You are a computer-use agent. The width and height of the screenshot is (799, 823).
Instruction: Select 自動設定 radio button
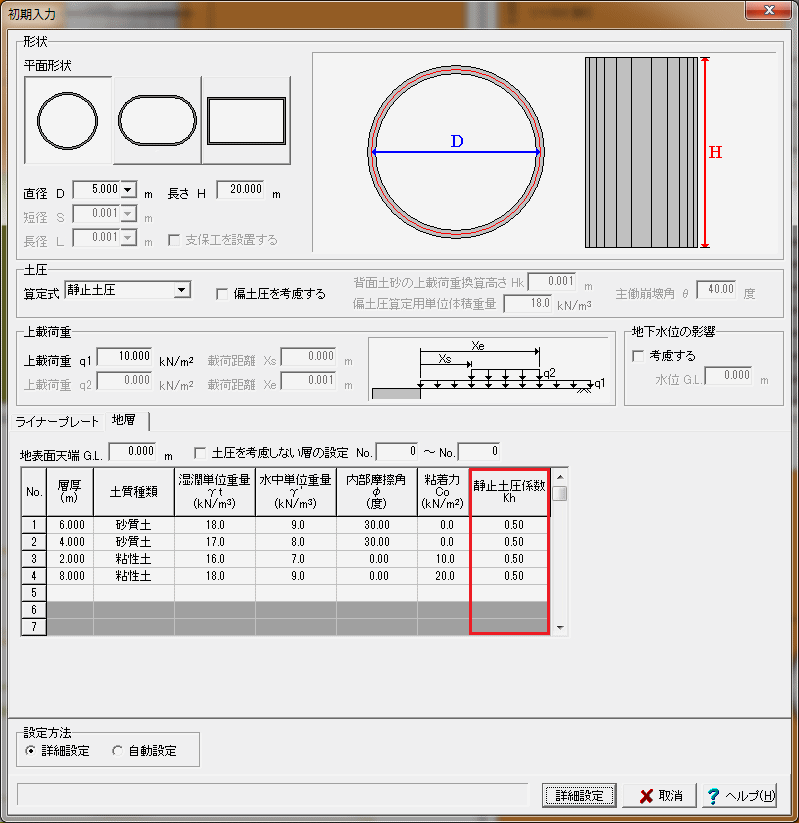(x=118, y=751)
